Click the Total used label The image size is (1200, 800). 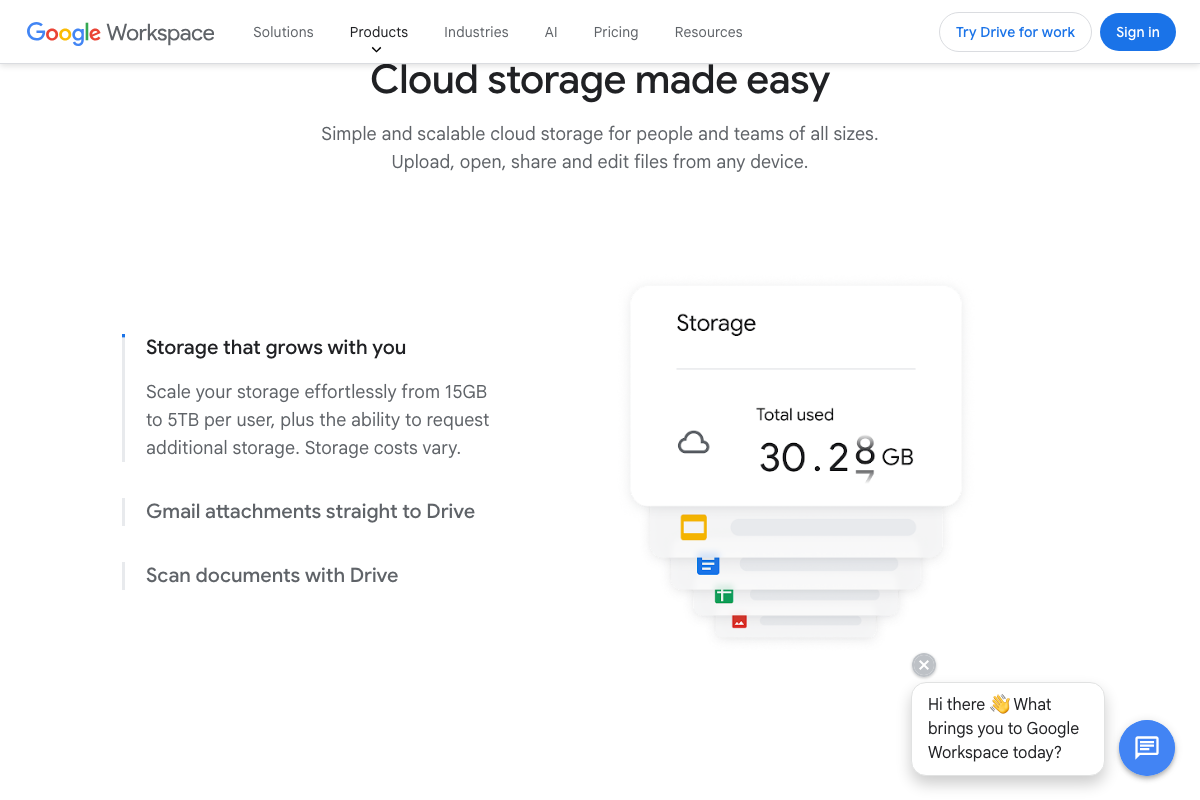pos(795,415)
